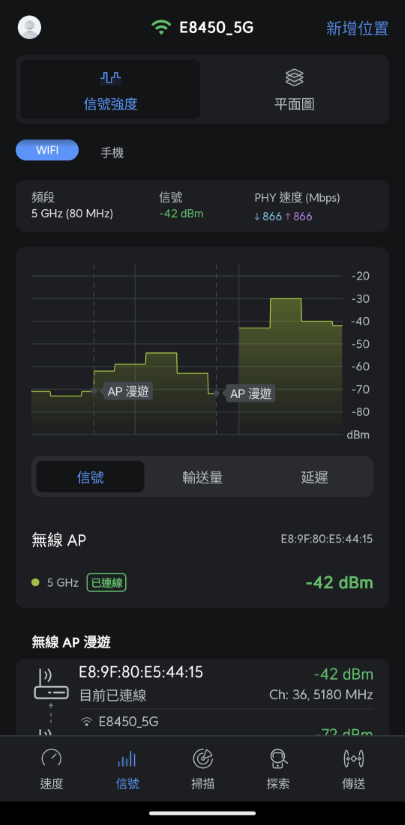Tap the 目前已連線 status text
Viewport: 405px width, 825px height.
(x=113, y=695)
